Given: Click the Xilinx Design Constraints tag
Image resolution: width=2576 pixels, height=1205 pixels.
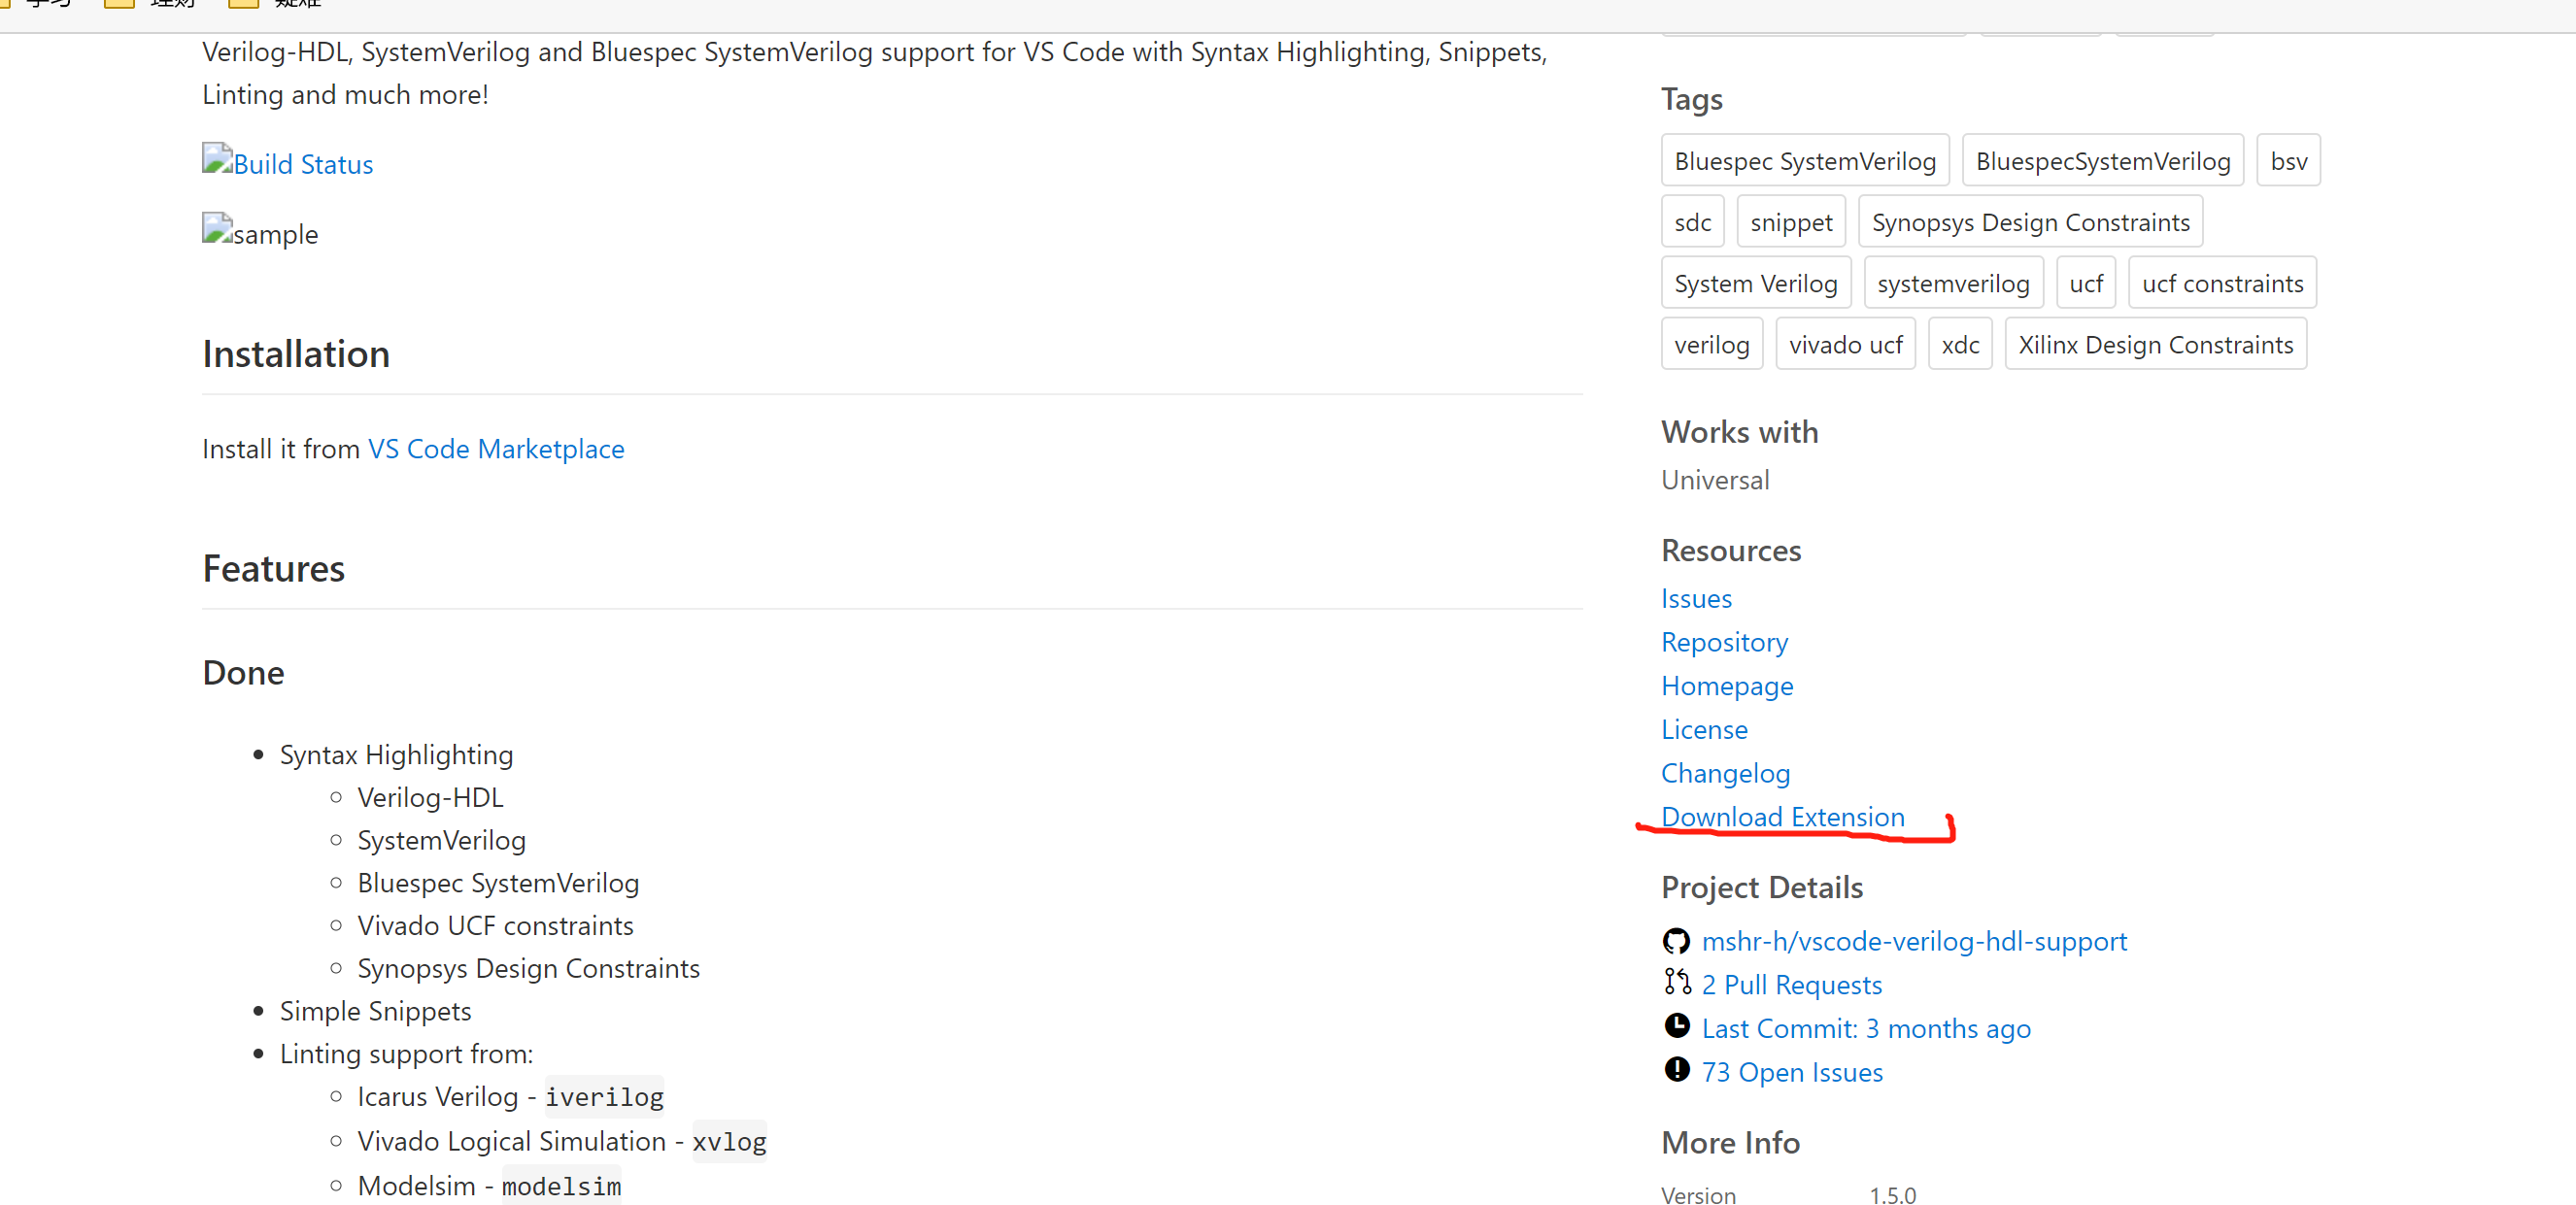Looking at the screenshot, I should pyautogui.click(x=2155, y=345).
